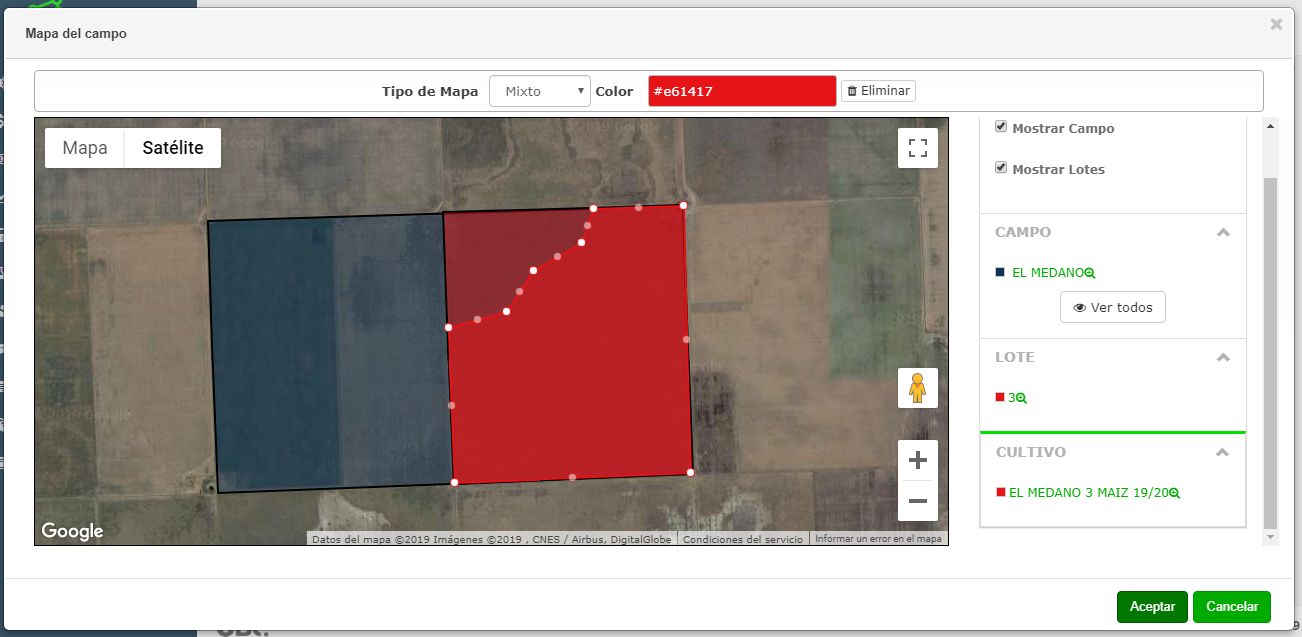
Task: Click magnifier icon next to lote 3
Action: pos(1022,398)
